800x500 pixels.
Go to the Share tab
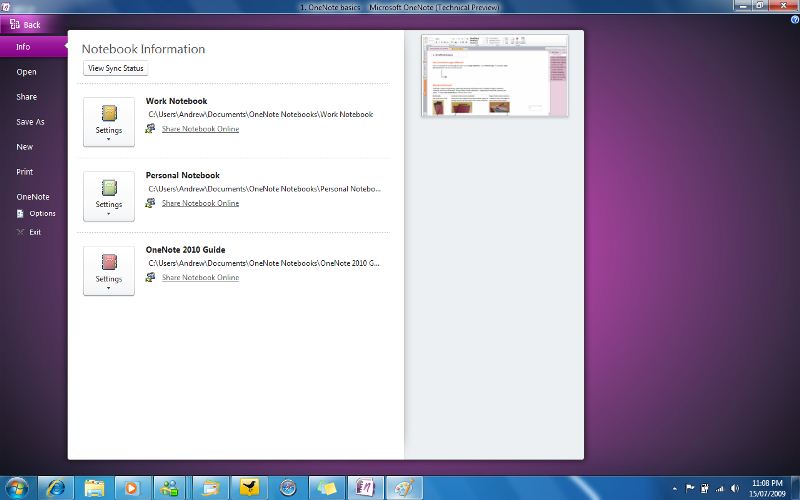click(x=27, y=97)
